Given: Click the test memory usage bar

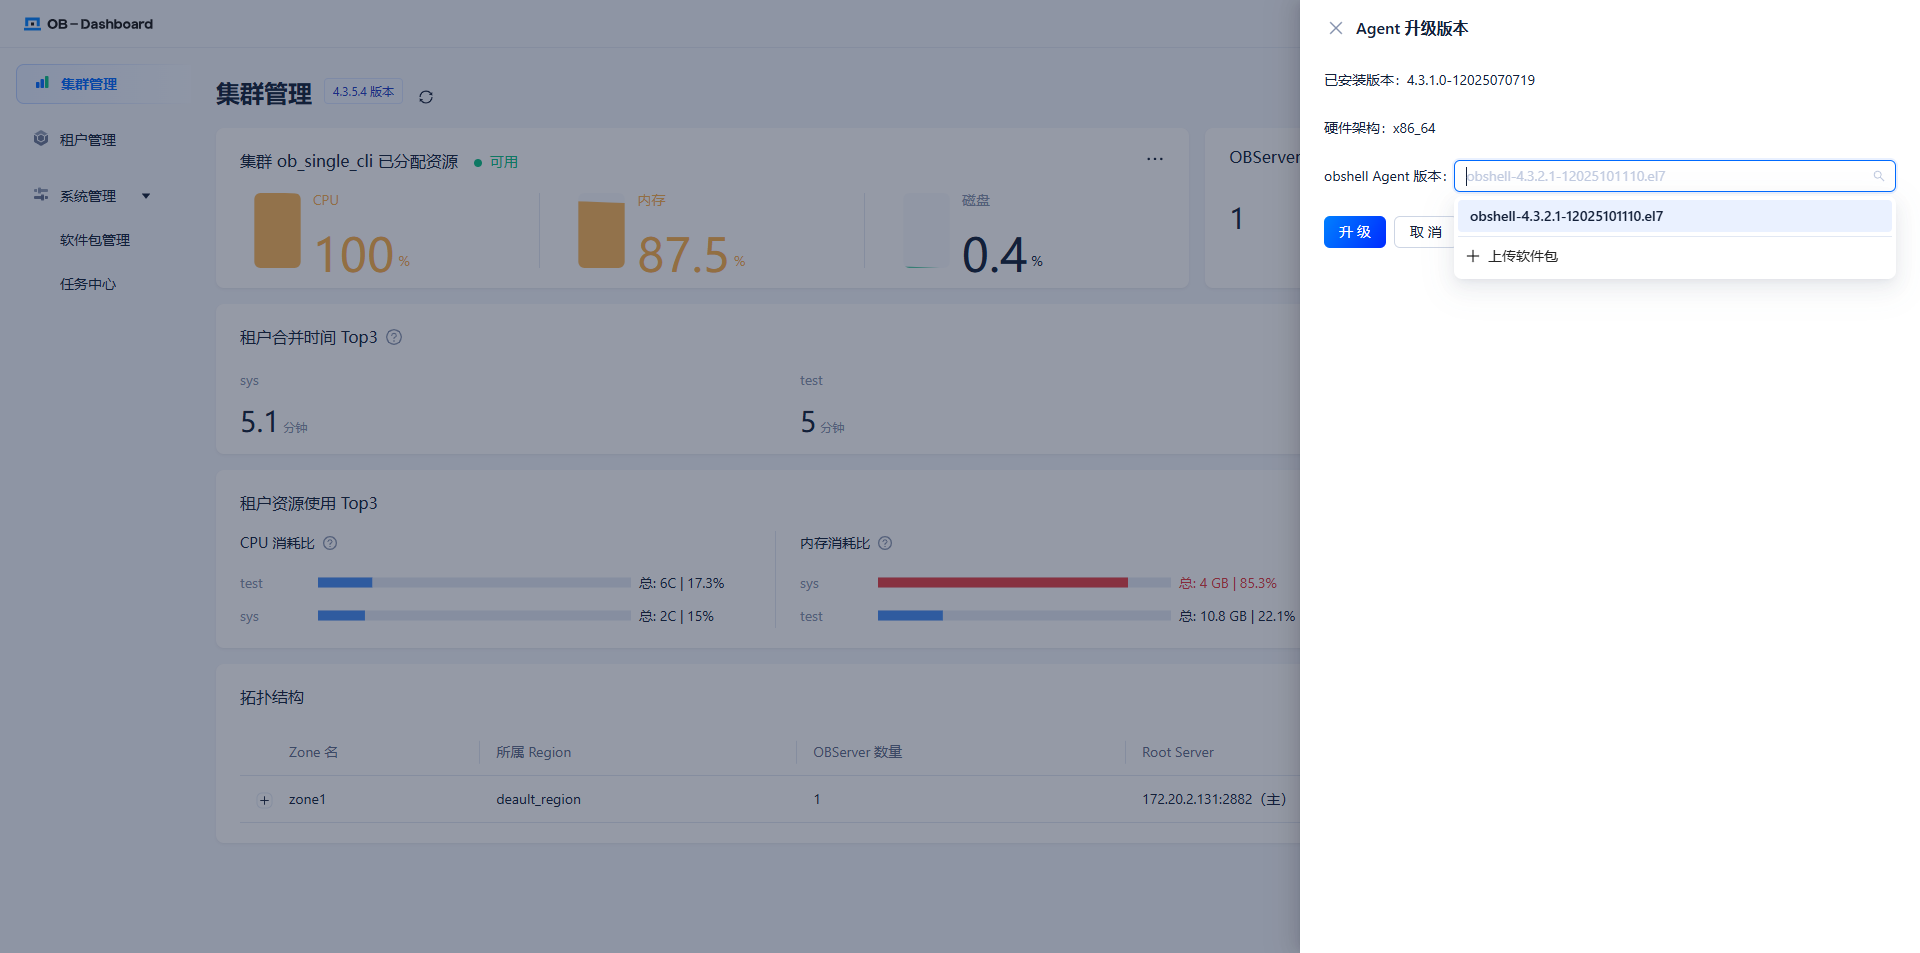Looking at the screenshot, I should 1024,616.
